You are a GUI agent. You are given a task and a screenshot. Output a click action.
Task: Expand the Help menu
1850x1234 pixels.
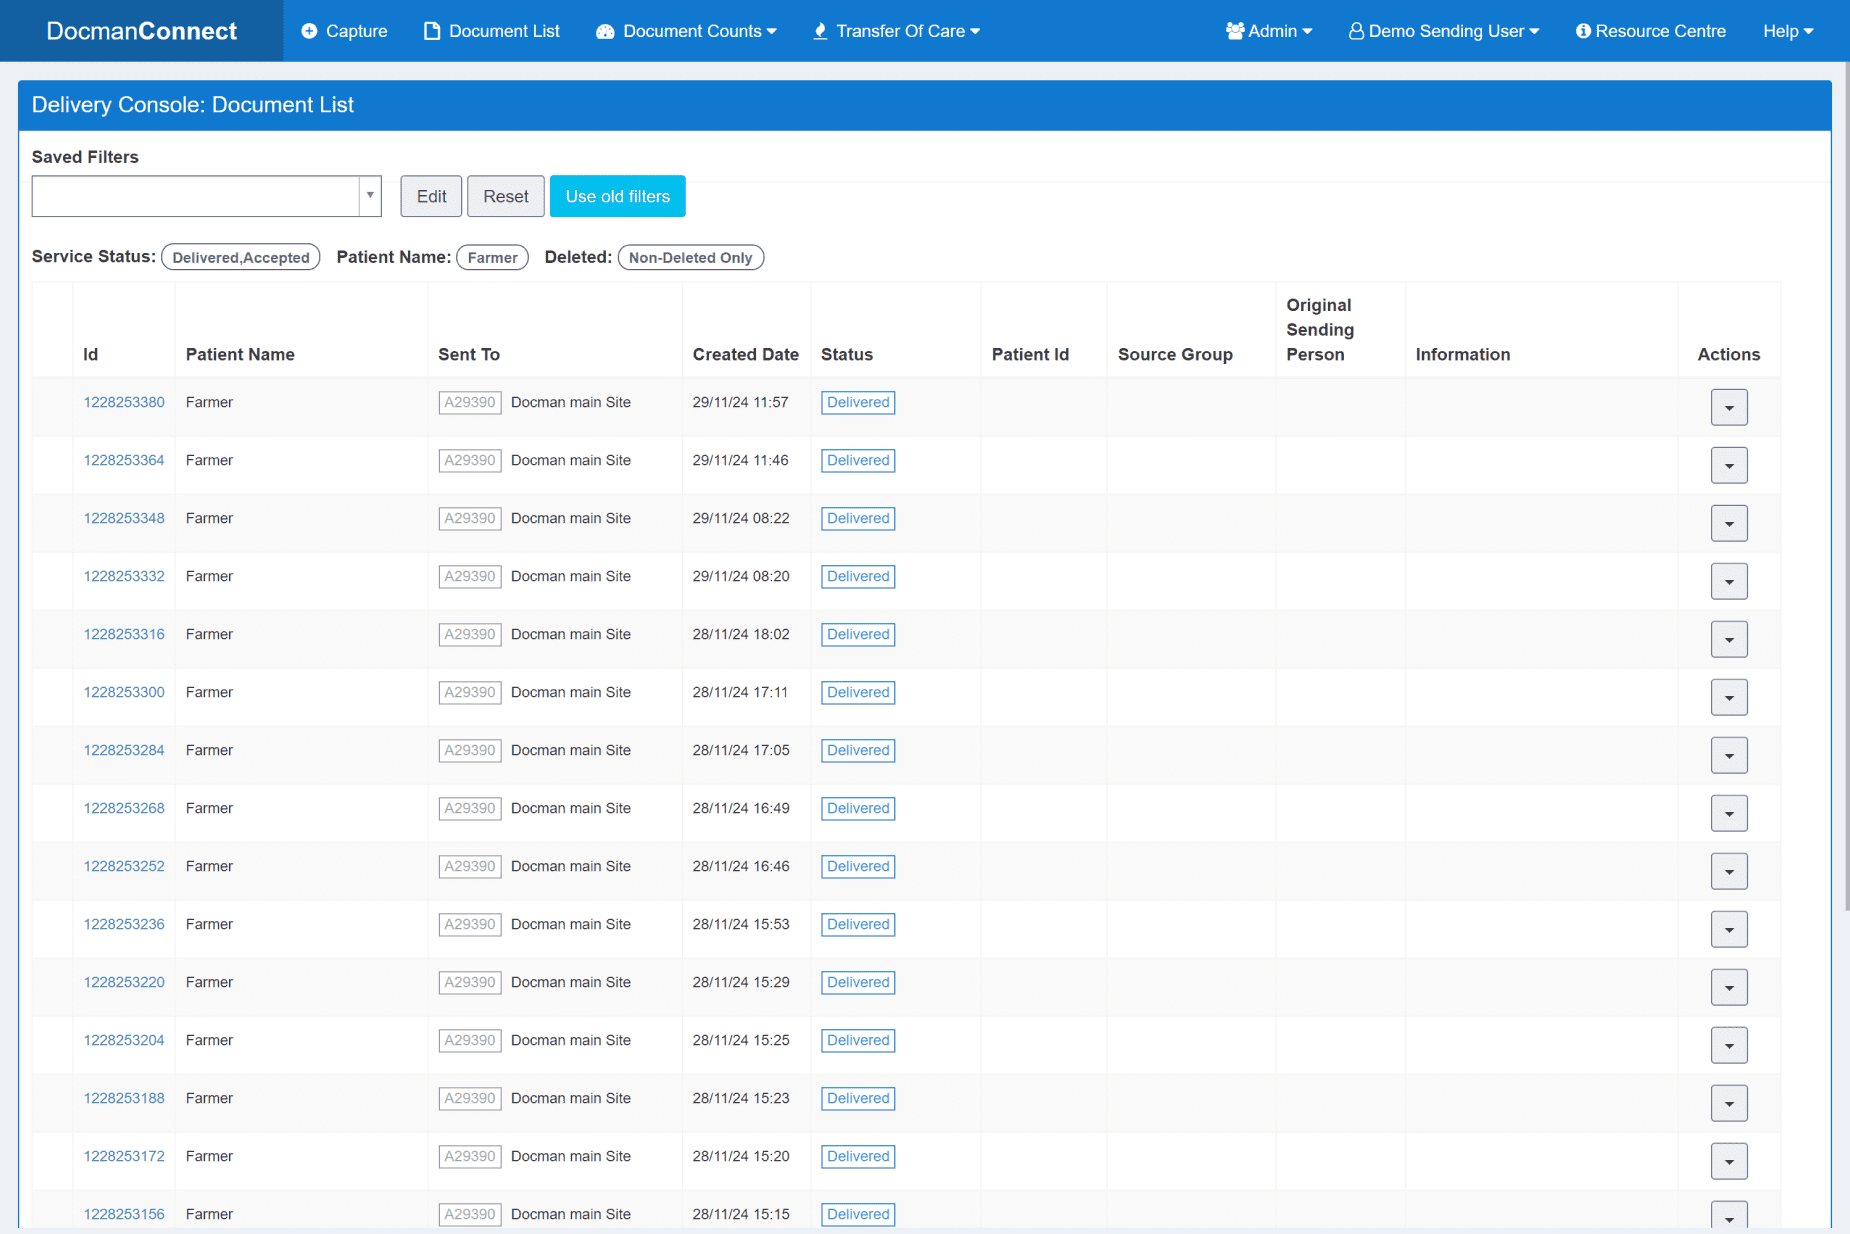[x=1788, y=30]
